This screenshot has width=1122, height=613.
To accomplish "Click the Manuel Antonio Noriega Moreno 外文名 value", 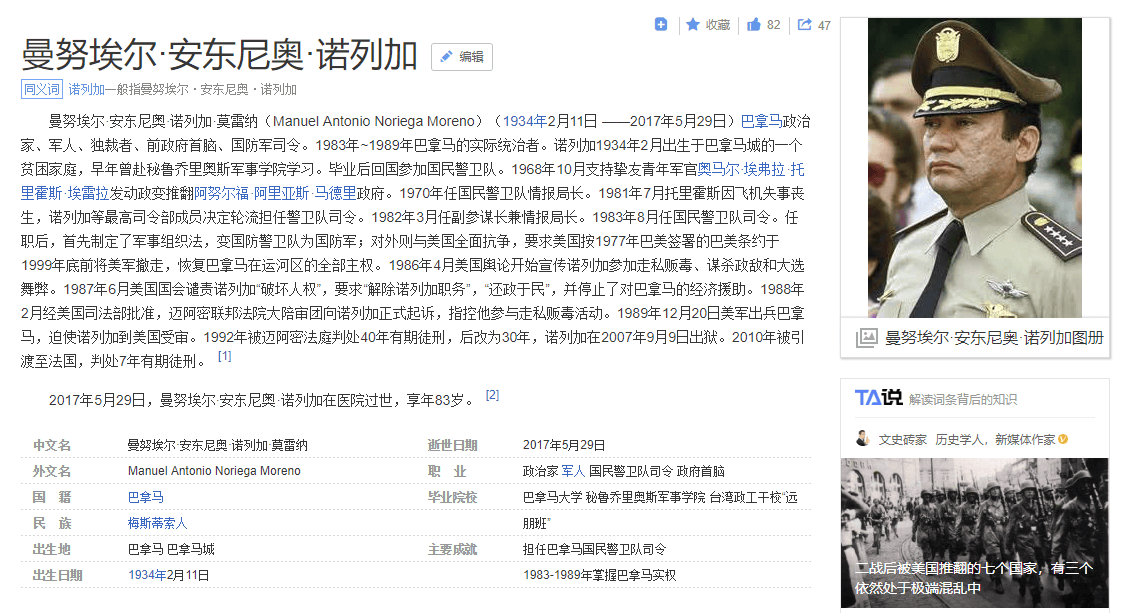I will (x=214, y=471).
